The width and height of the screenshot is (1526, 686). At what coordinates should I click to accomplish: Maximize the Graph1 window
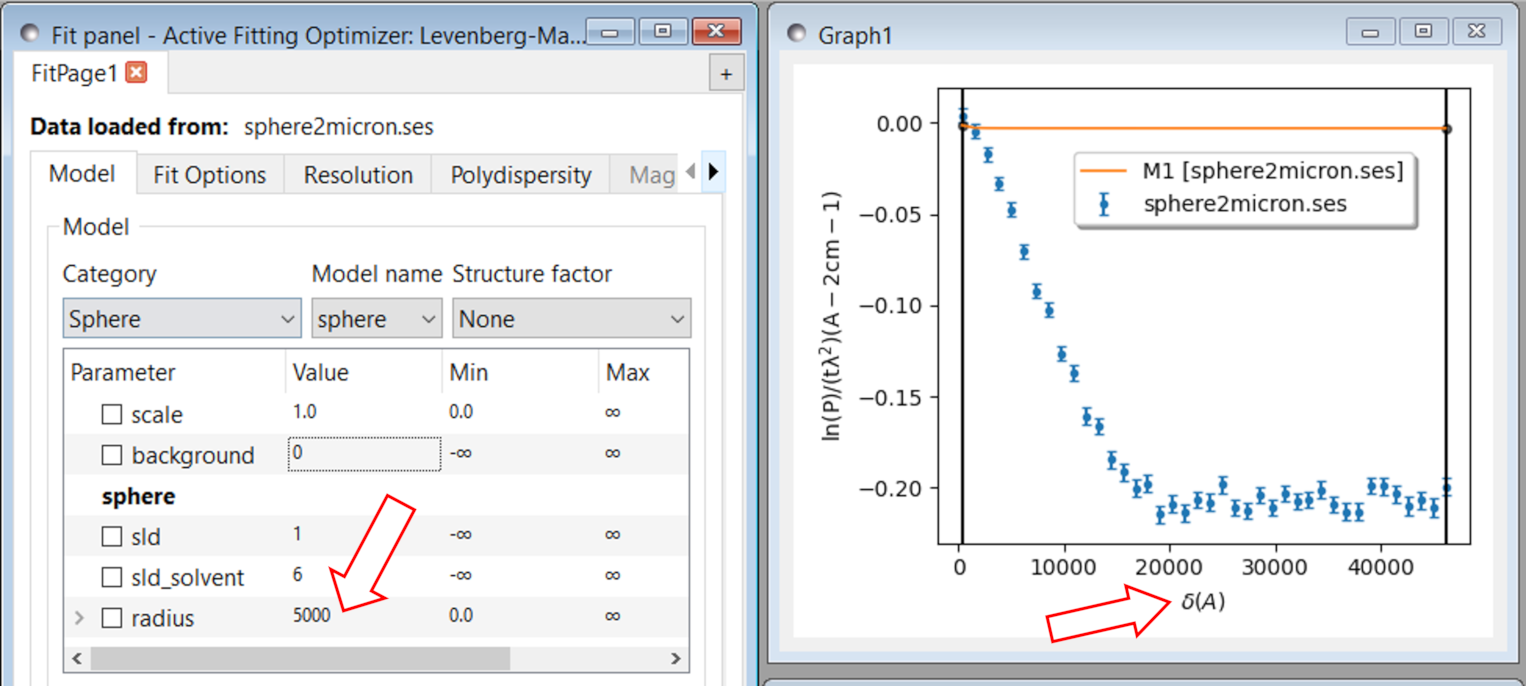pyautogui.click(x=1423, y=32)
